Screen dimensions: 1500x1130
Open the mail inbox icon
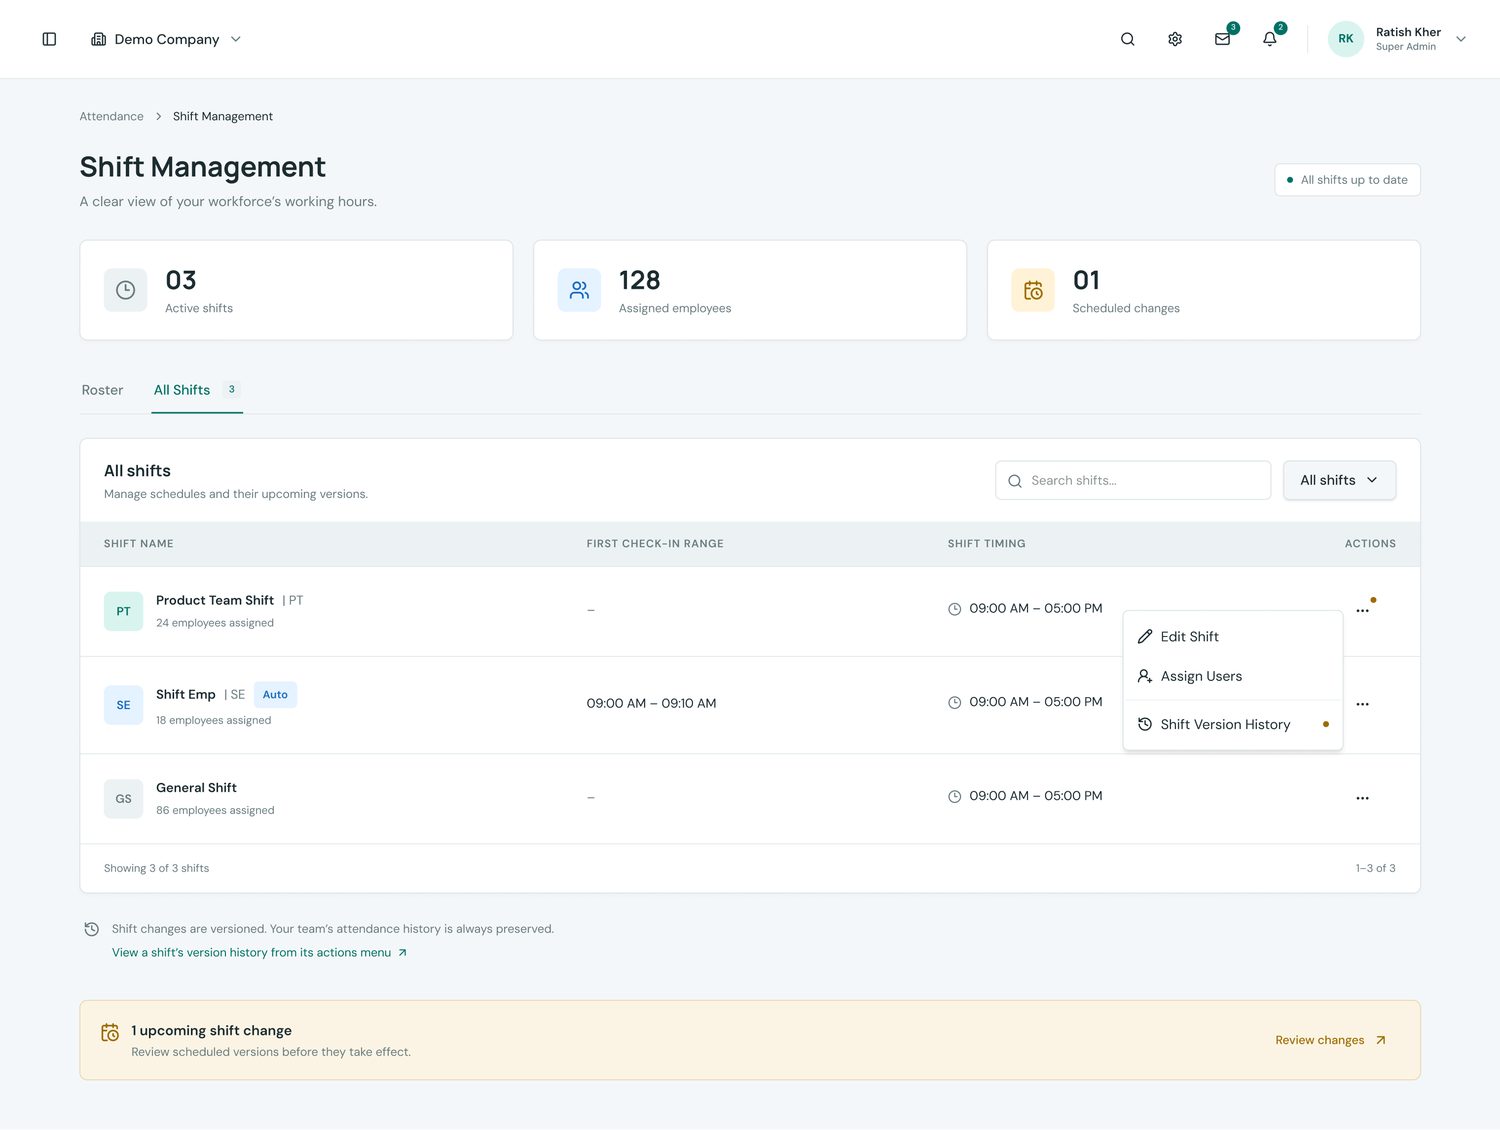pos(1222,39)
